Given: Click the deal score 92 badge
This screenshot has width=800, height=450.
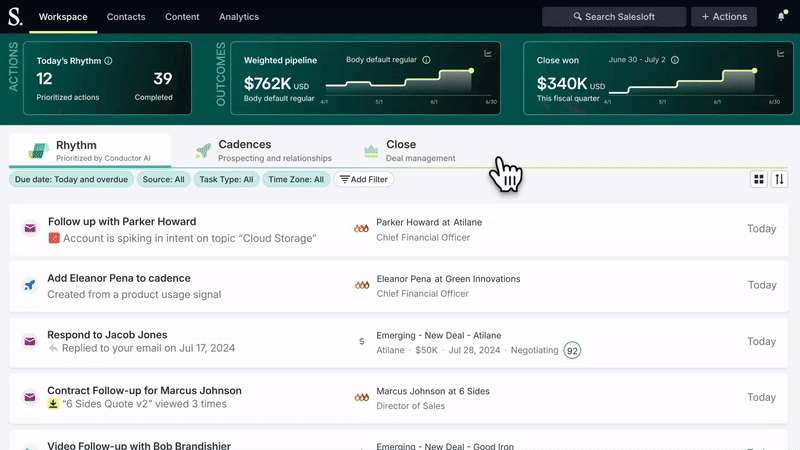Looking at the screenshot, I should click(572, 351).
